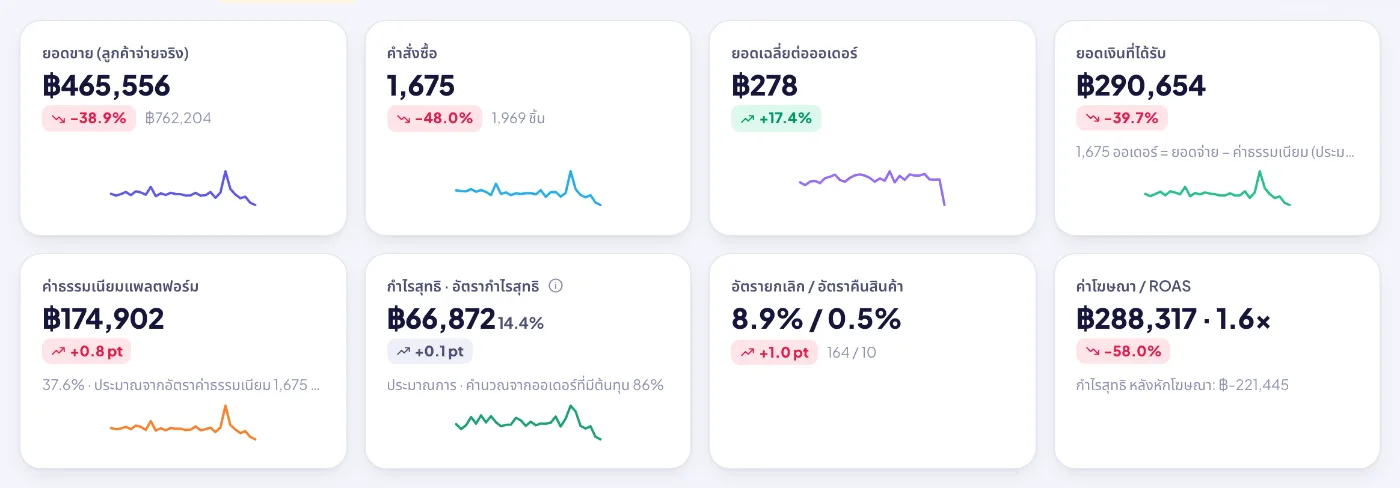This screenshot has width=1400, height=488.
Task: Click the ฿290,654 received amount
Action: (1142, 85)
